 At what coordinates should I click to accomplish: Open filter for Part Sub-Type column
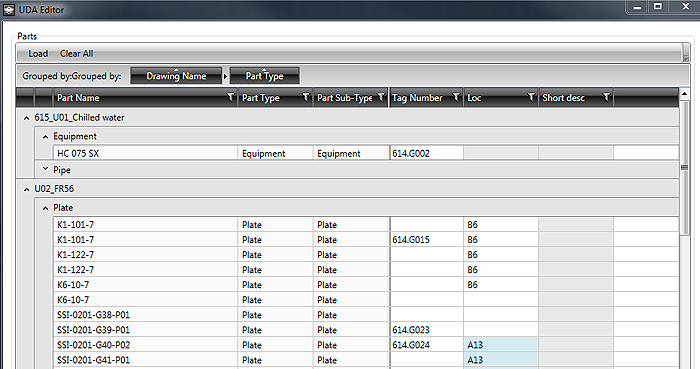381,97
